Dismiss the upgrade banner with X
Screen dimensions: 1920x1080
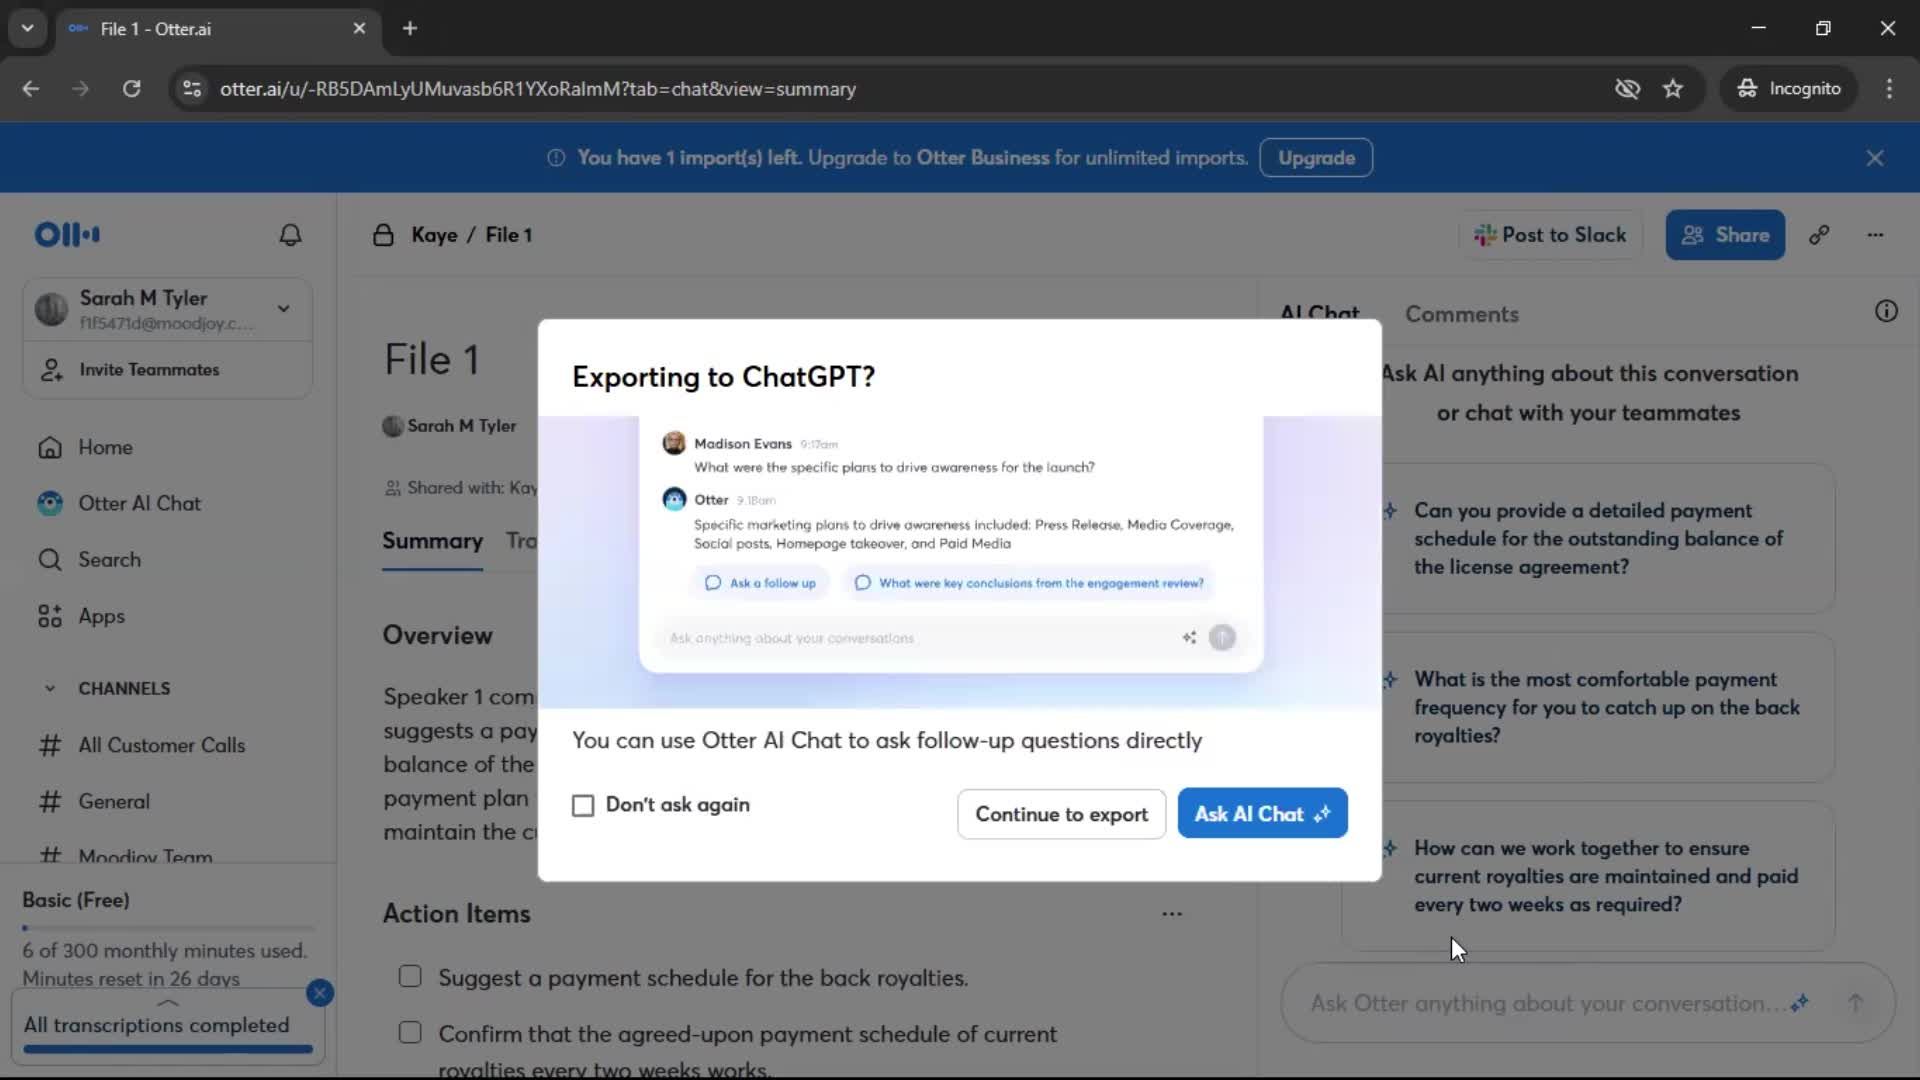click(1875, 158)
